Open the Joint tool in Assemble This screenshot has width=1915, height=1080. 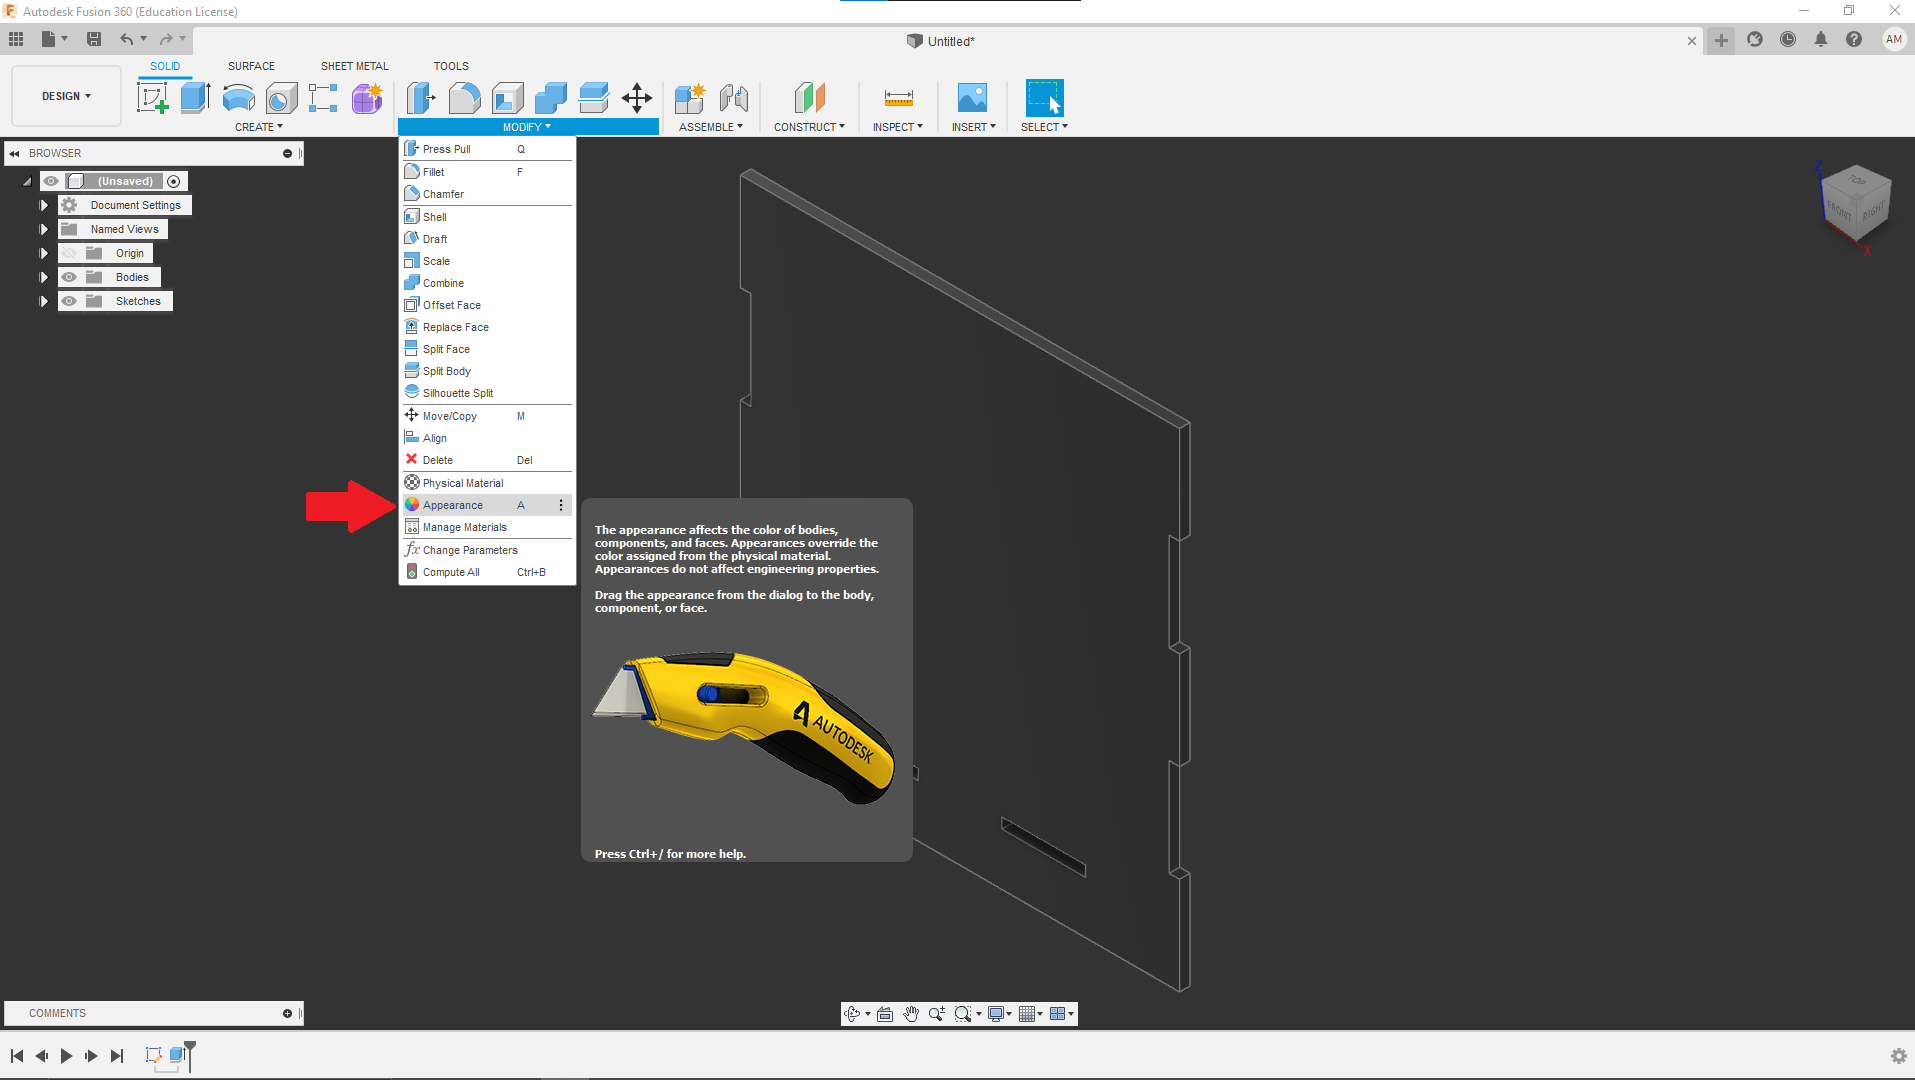pyautogui.click(x=733, y=98)
